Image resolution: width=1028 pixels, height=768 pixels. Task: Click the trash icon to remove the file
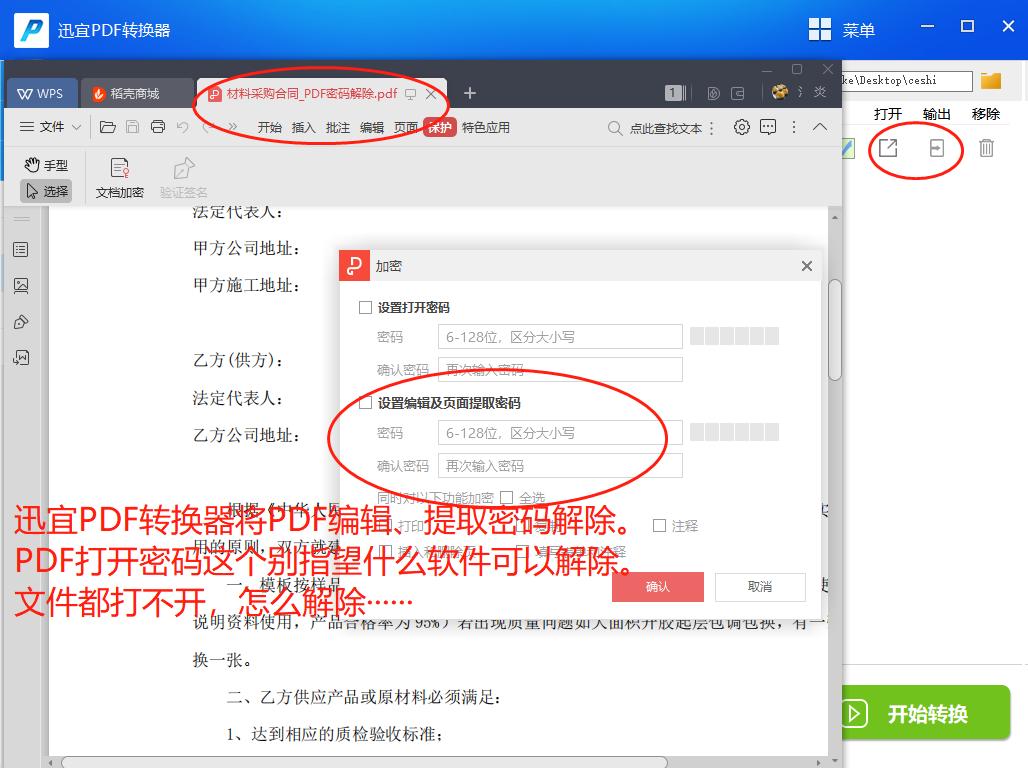coord(986,147)
